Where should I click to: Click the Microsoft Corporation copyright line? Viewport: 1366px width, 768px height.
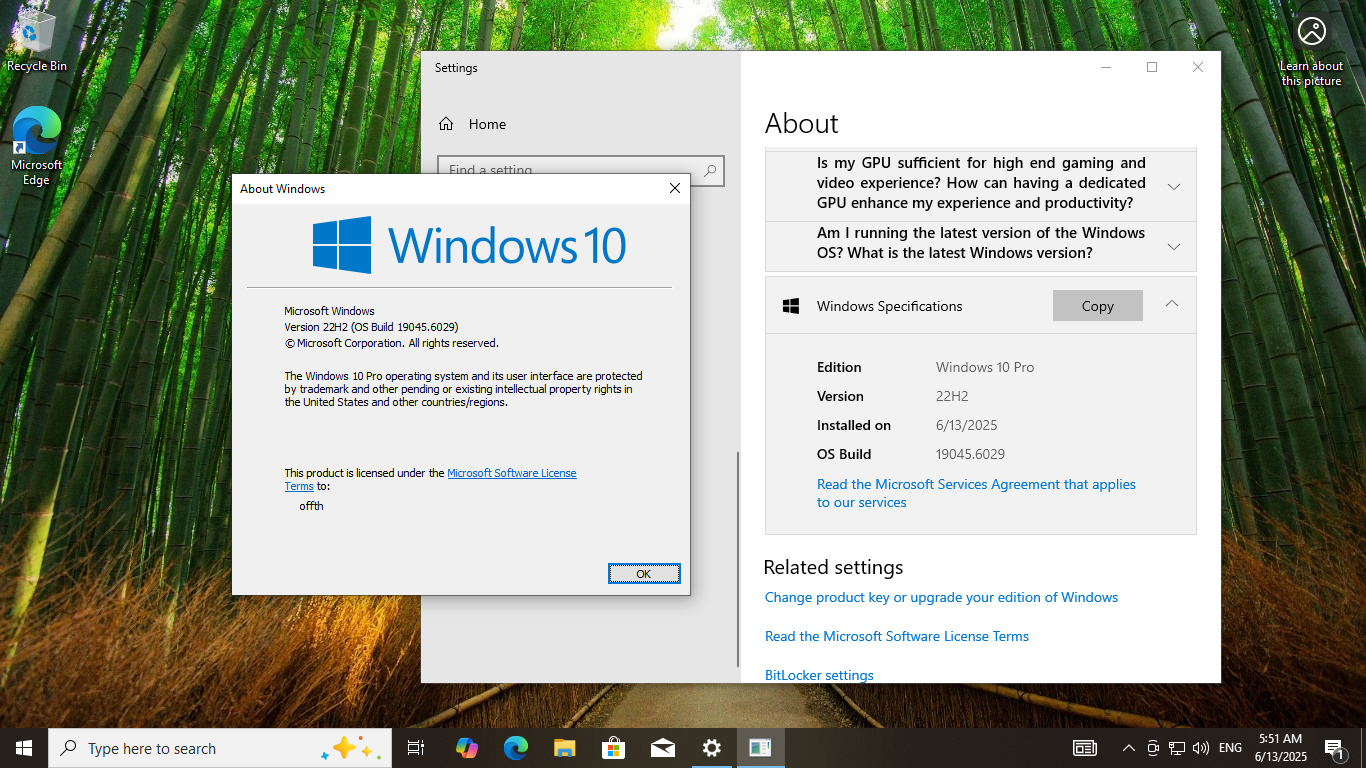pos(391,343)
